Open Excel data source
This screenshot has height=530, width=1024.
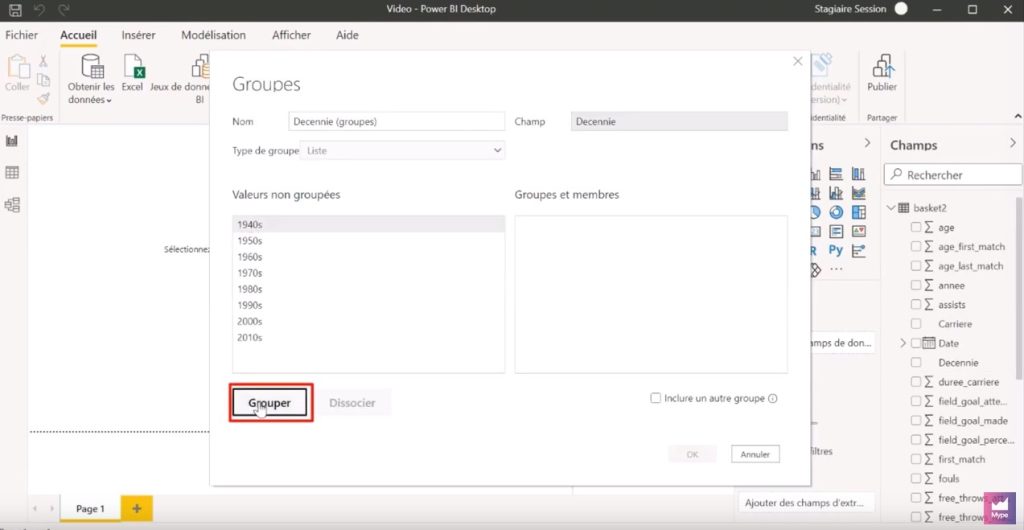133,73
